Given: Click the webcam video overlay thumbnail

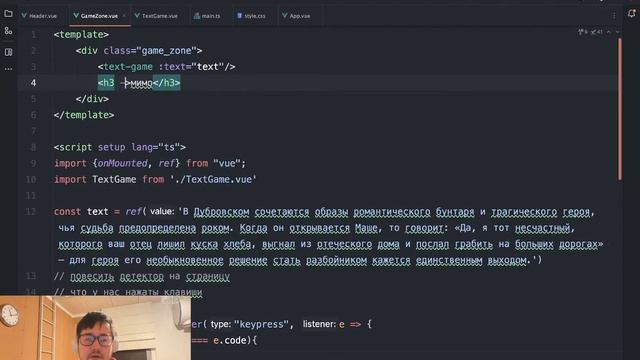Looking at the screenshot, I should [x=95, y=328].
